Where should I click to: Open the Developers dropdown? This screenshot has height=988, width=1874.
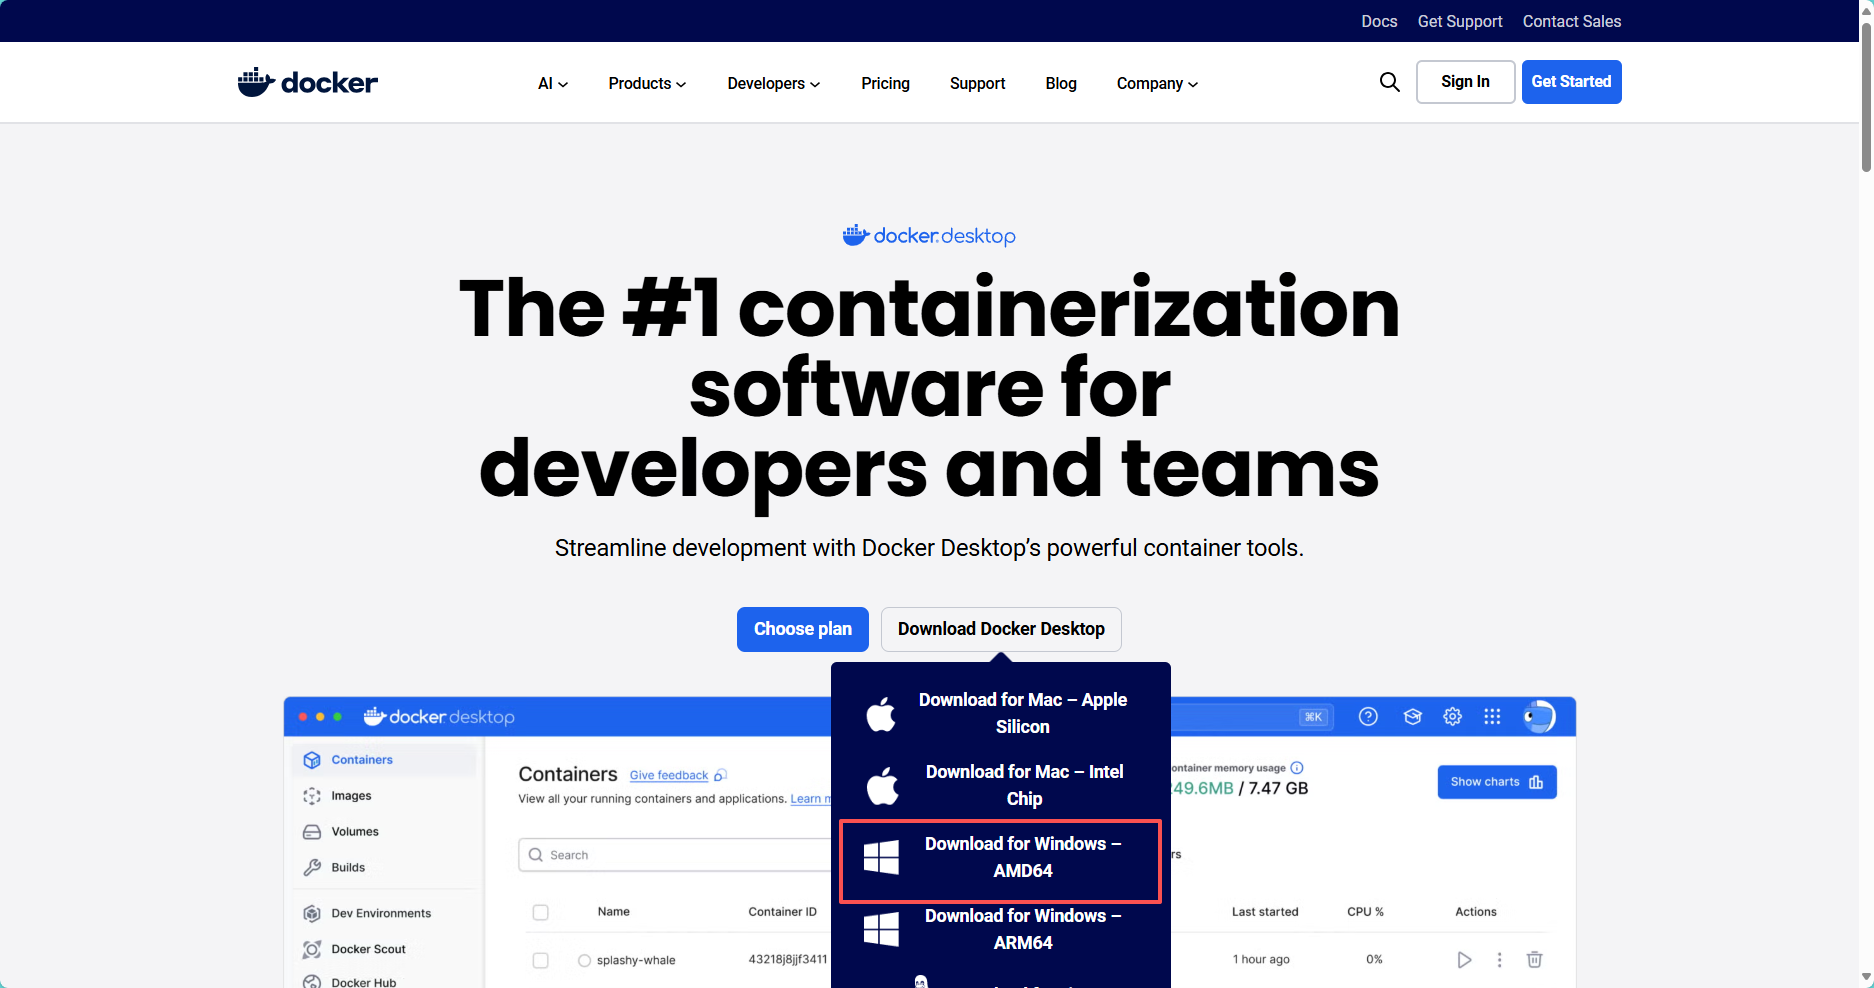pos(773,84)
